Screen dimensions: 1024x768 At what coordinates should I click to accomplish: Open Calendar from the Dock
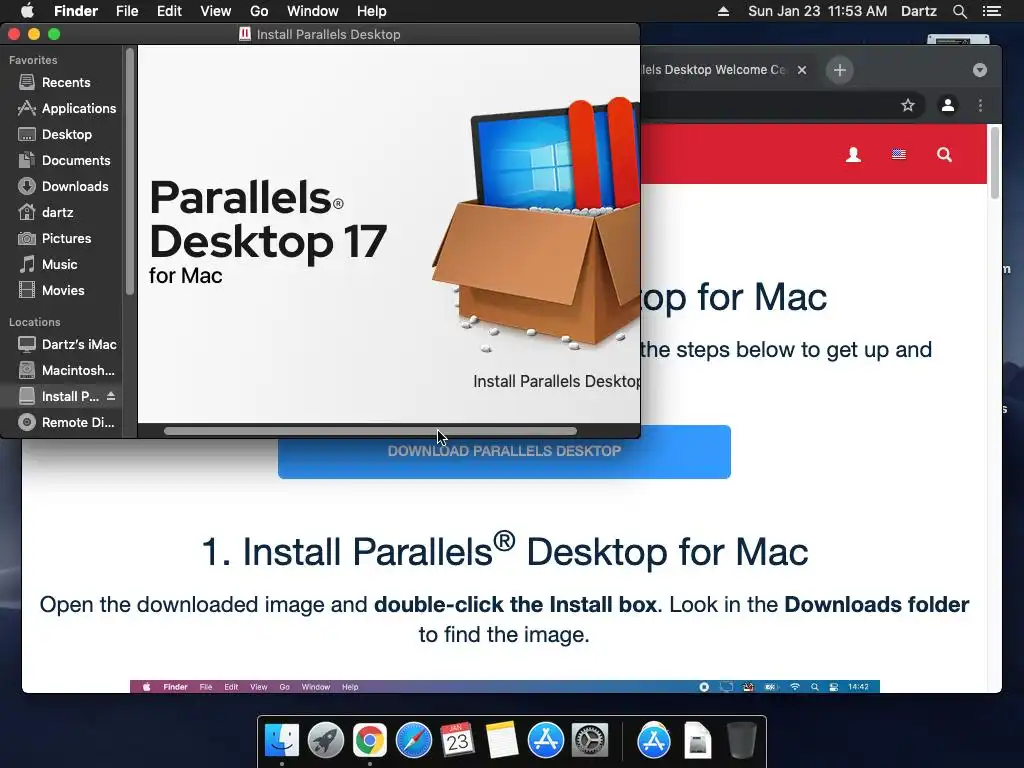(457, 741)
